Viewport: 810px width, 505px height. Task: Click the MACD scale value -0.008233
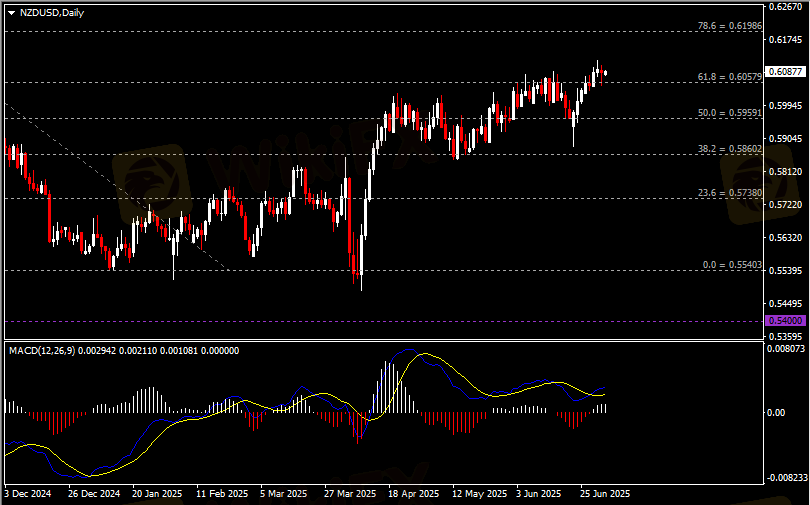(x=787, y=478)
